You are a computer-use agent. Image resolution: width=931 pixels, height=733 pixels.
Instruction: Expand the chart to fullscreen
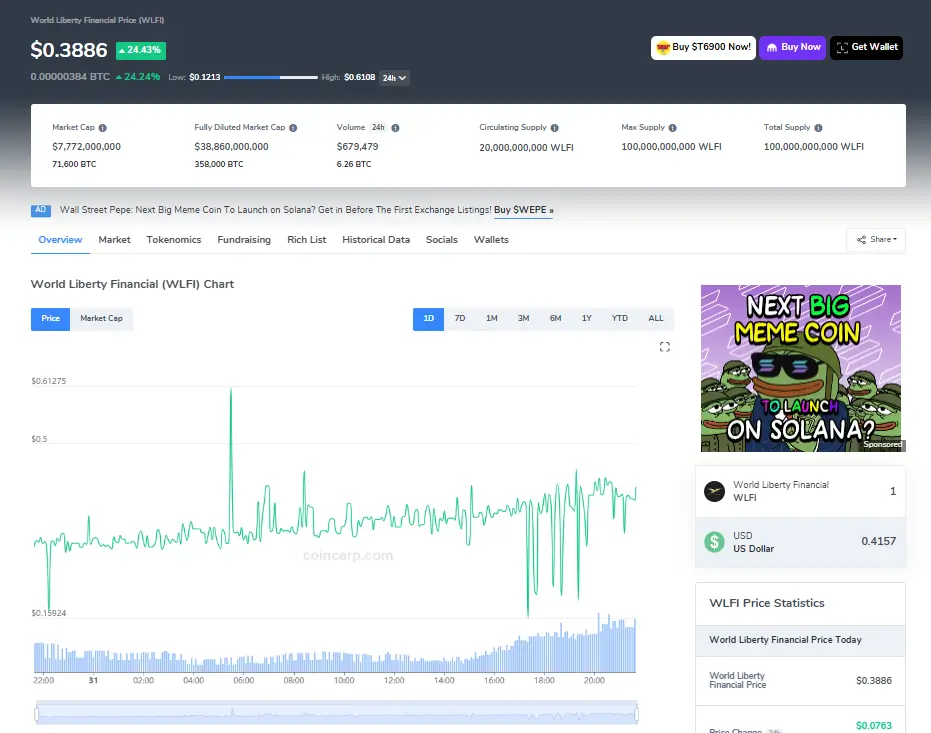664,347
